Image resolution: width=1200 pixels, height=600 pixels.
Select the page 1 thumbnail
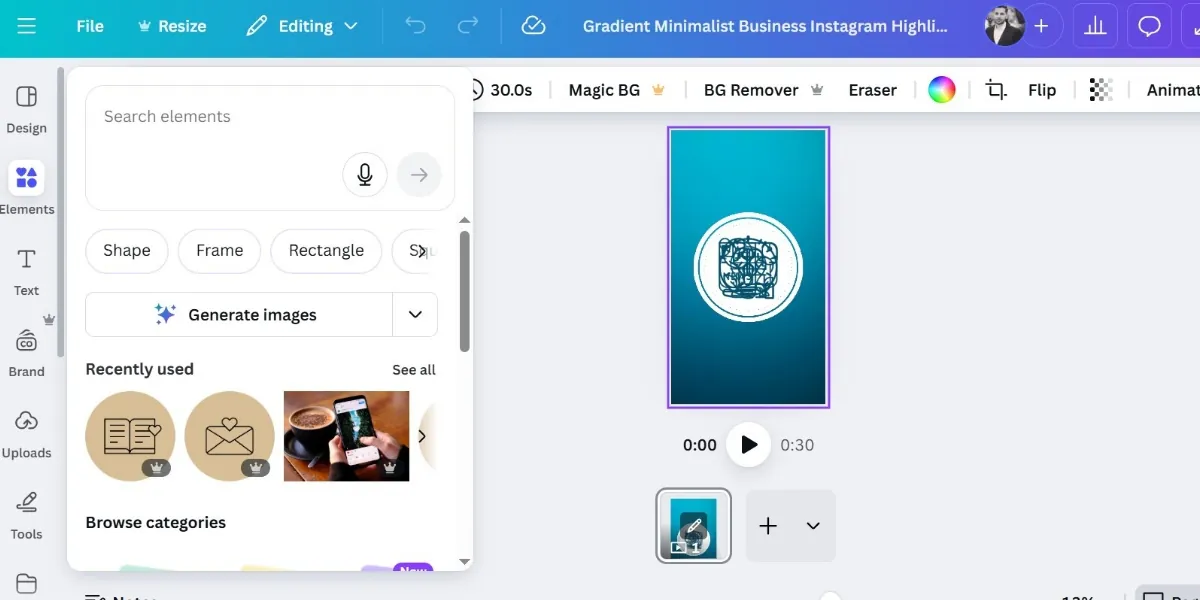pos(694,526)
